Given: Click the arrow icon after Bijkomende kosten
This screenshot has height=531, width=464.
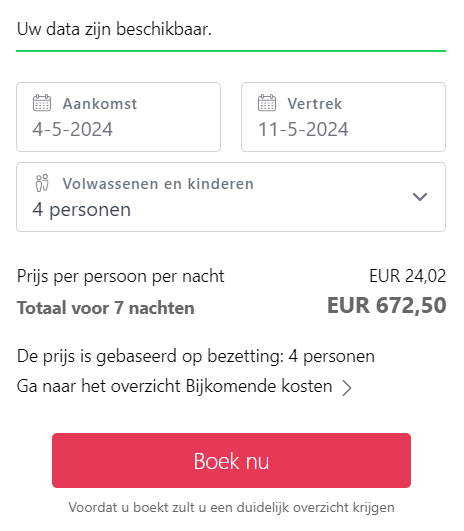Looking at the screenshot, I should pyautogui.click(x=346, y=388).
